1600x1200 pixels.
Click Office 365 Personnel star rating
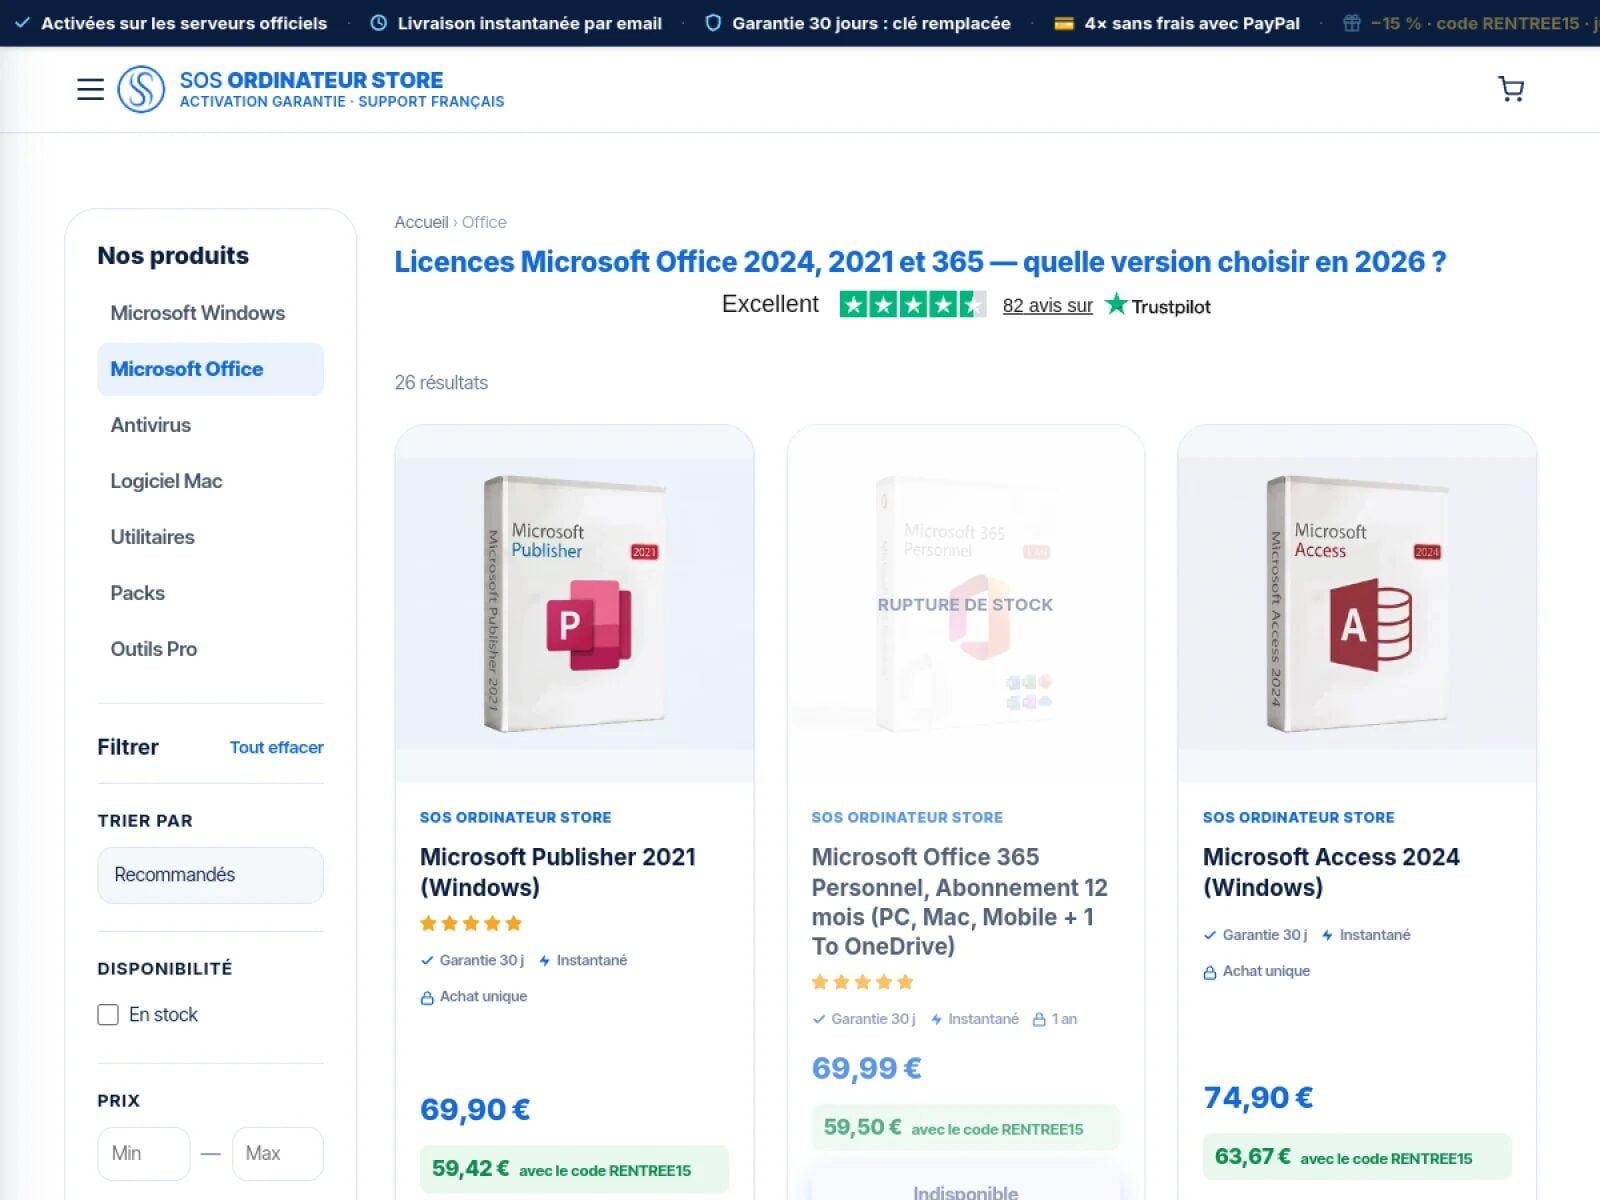(863, 982)
